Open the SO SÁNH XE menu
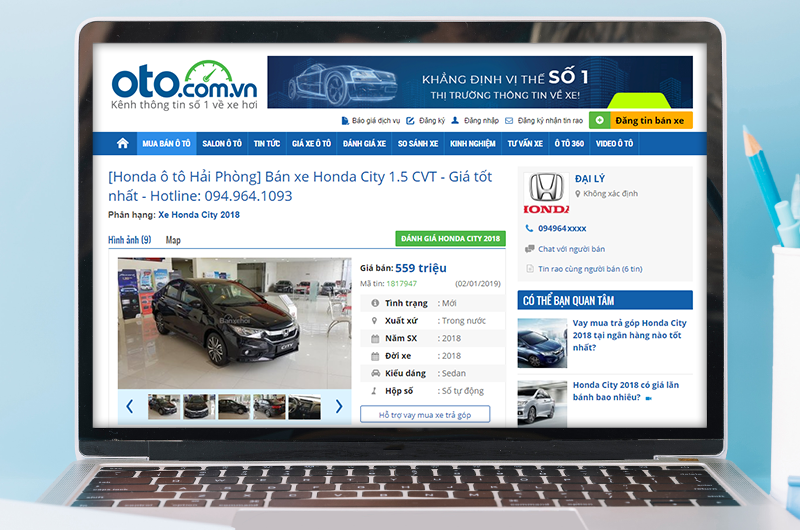 tap(418, 144)
